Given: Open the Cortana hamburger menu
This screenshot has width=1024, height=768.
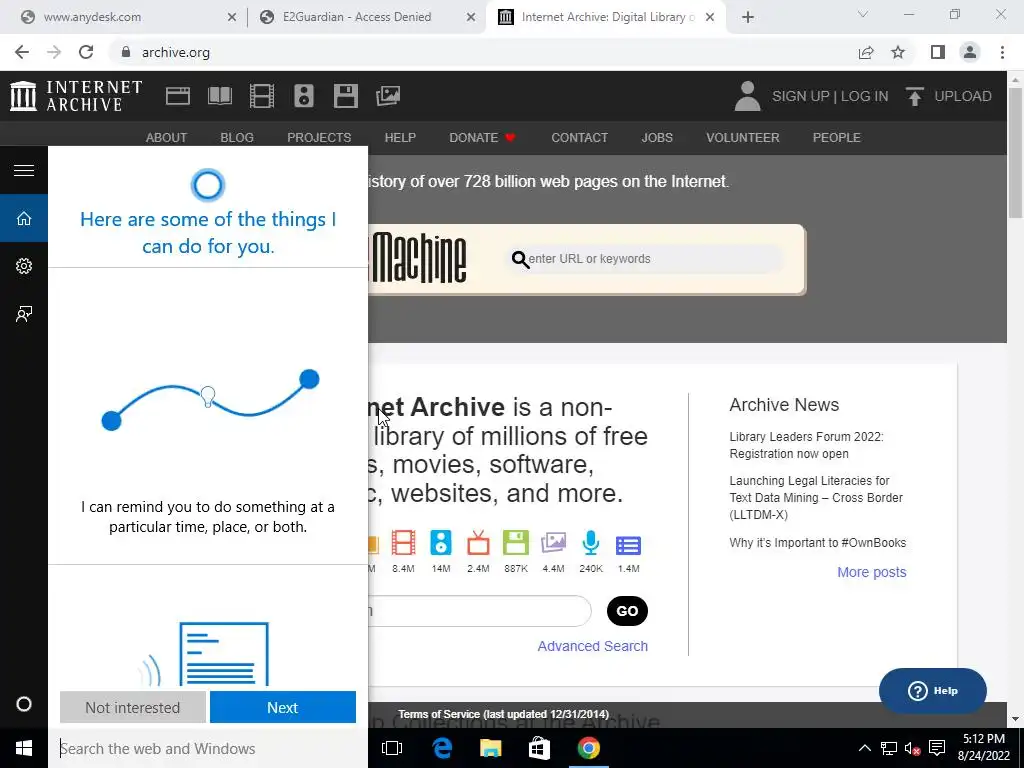Looking at the screenshot, I should tap(24, 170).
